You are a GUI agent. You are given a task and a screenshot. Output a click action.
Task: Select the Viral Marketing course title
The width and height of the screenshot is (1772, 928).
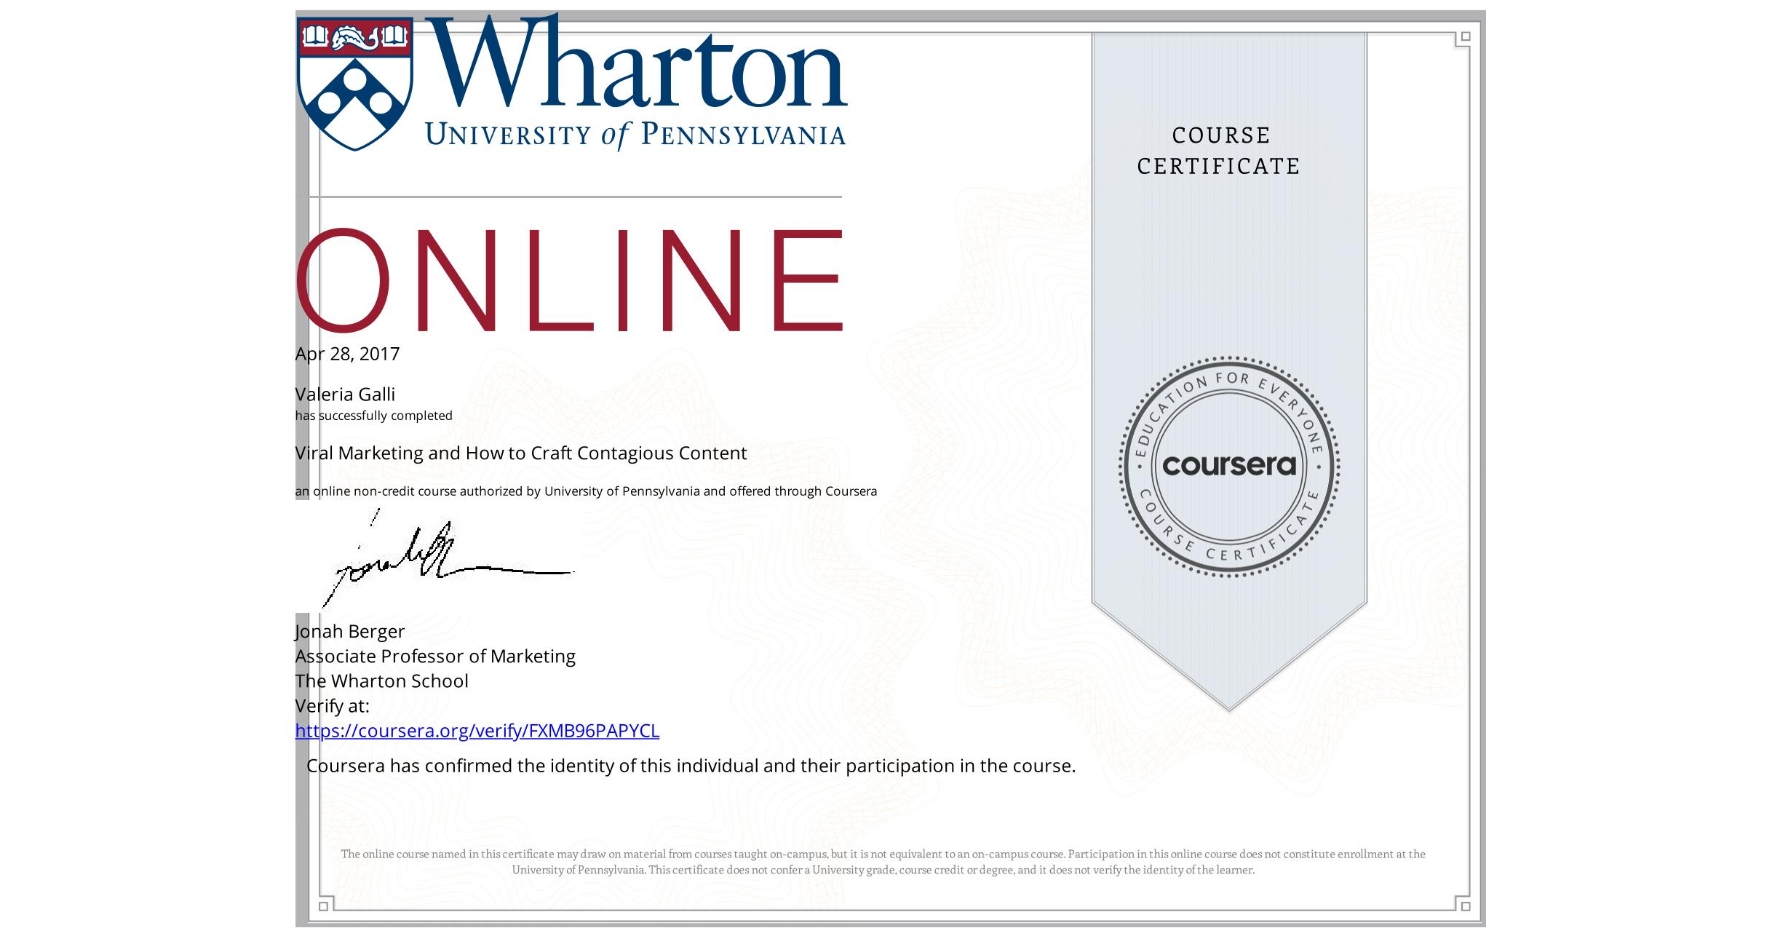pyautogui.click(x=521, y=453)
